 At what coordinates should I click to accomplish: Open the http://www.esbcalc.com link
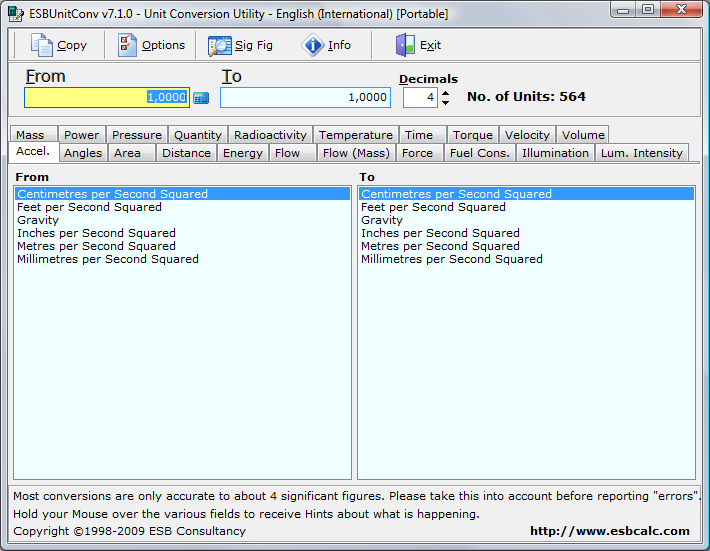point(609,531)
